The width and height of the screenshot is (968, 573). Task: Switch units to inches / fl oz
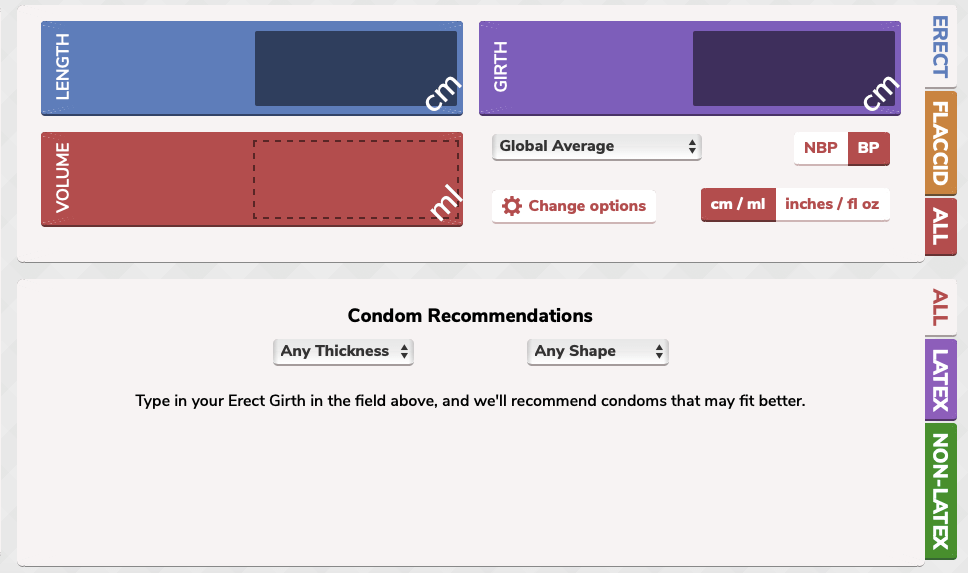coord(832,204)
